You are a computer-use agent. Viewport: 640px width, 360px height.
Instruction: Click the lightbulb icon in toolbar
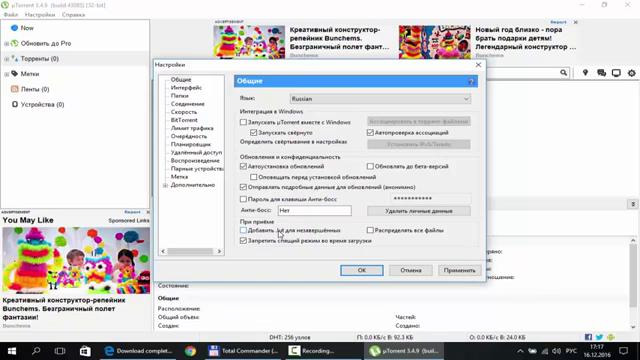[x=585, y=73]
